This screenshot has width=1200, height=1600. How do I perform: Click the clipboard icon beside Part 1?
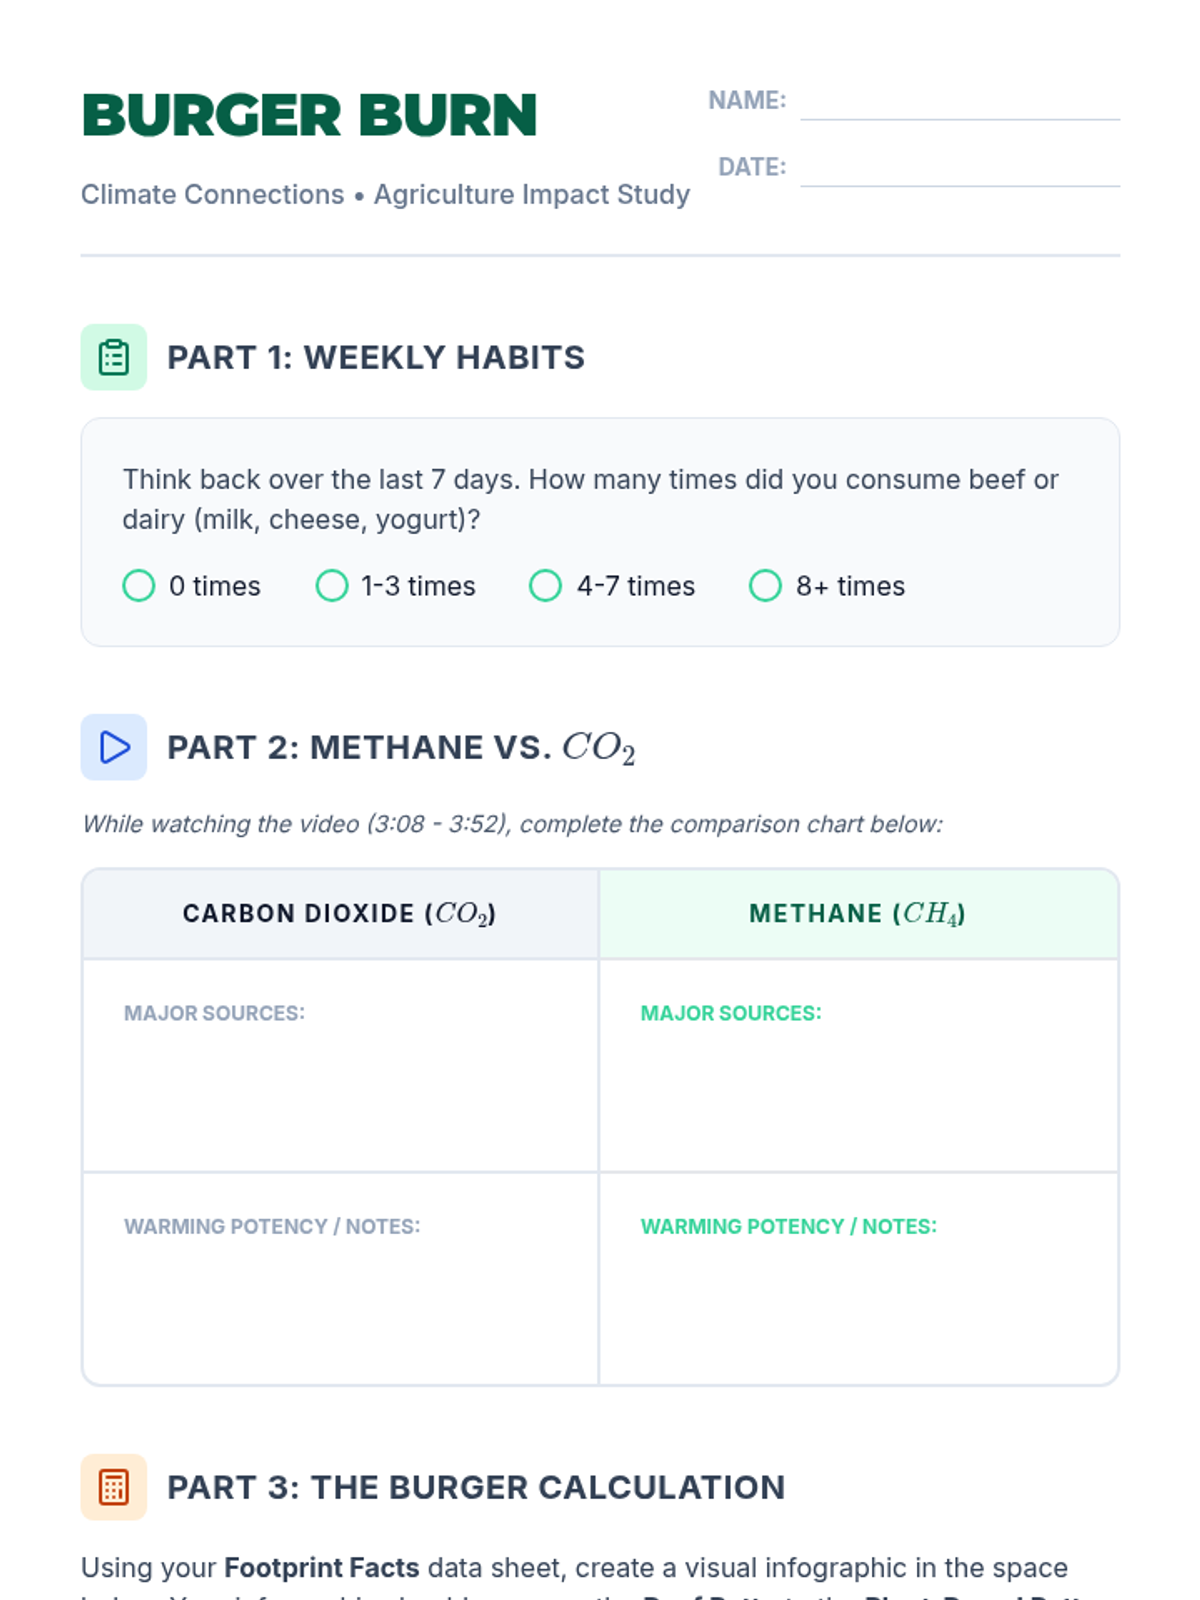(x=114, y=357)
